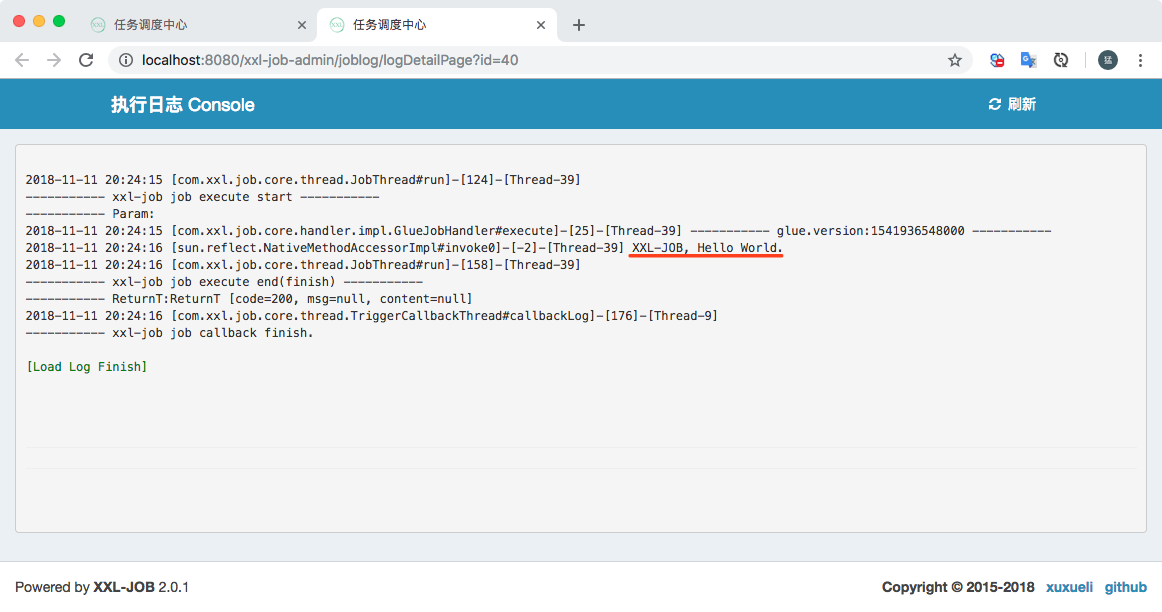Click the browser back arrow

click(22, 60)
